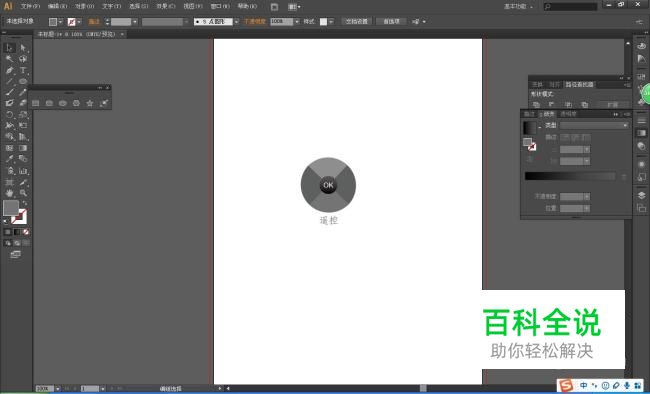Open Layers panel from right dock
This screenshot has height=394, width=650.
pyautogui.click(x=641, y=195)
